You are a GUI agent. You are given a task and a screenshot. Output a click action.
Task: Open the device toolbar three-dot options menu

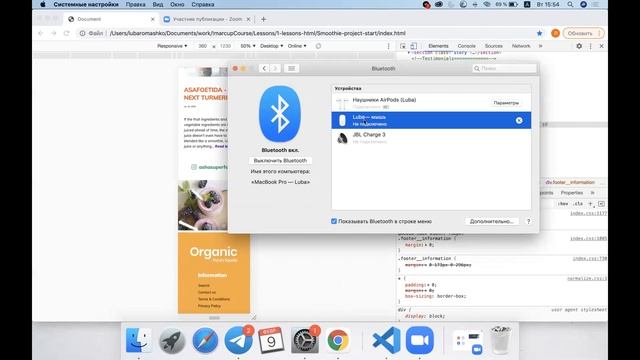click(x=388, y=46)
